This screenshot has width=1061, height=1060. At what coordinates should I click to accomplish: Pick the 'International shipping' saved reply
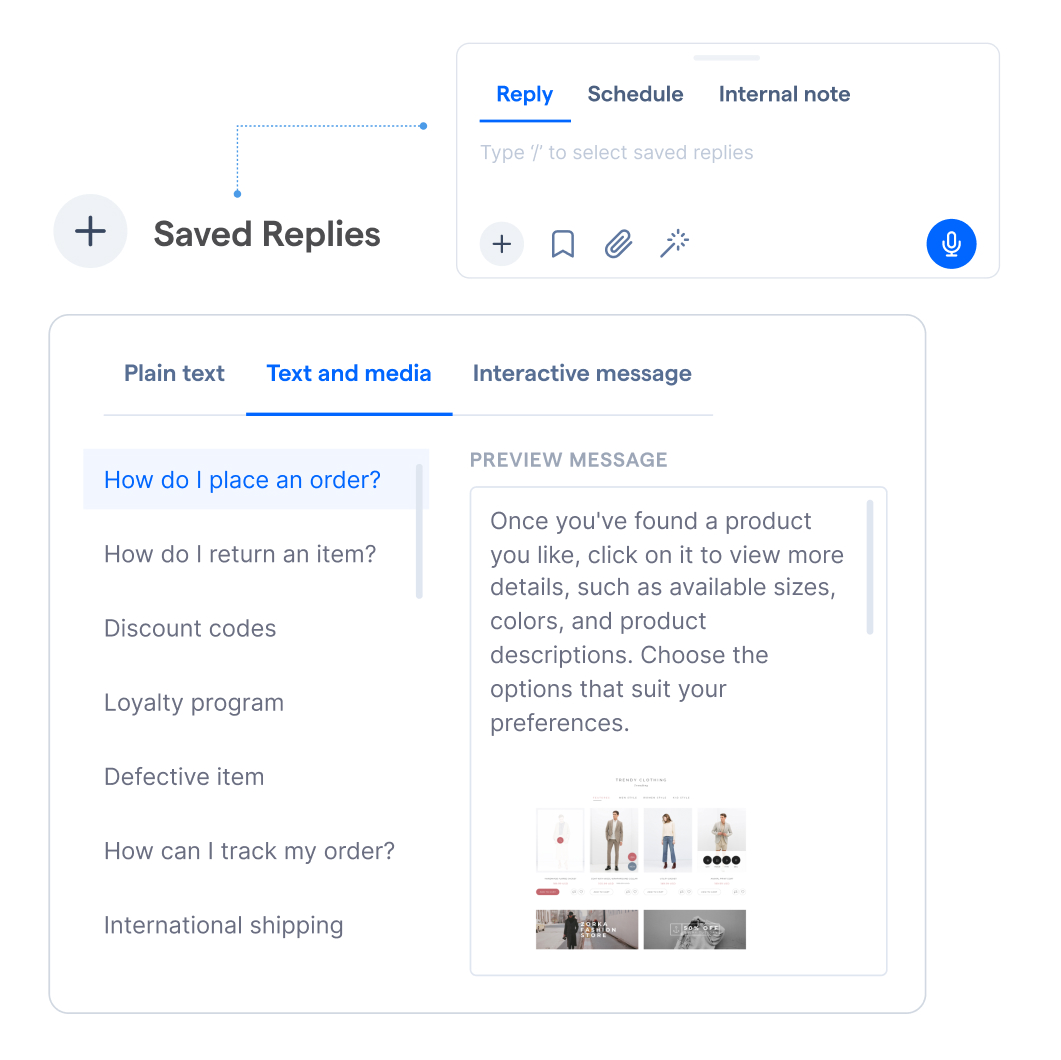(x=223, y=925)
